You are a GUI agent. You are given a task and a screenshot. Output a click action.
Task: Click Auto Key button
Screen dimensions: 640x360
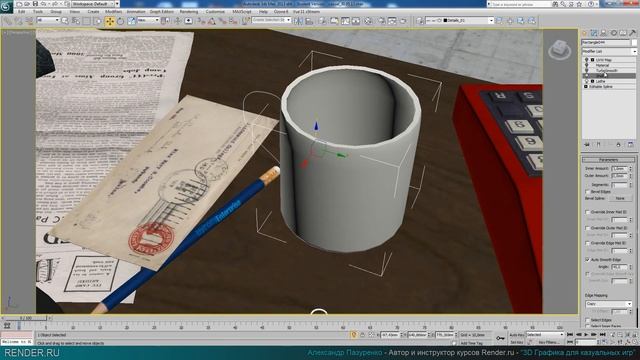[x=516, y=335]
